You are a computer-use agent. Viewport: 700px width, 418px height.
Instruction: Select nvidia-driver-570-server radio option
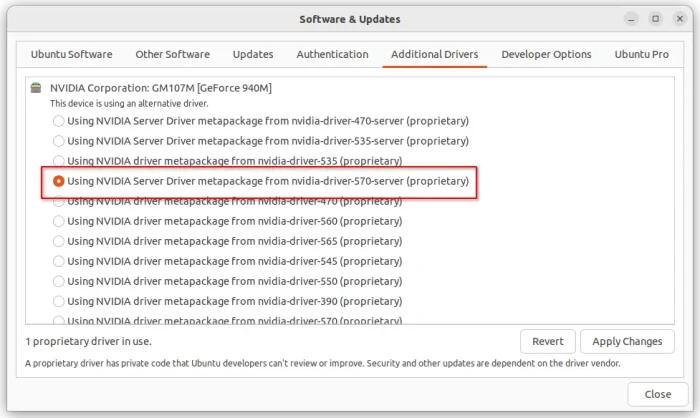click(58, 181)
